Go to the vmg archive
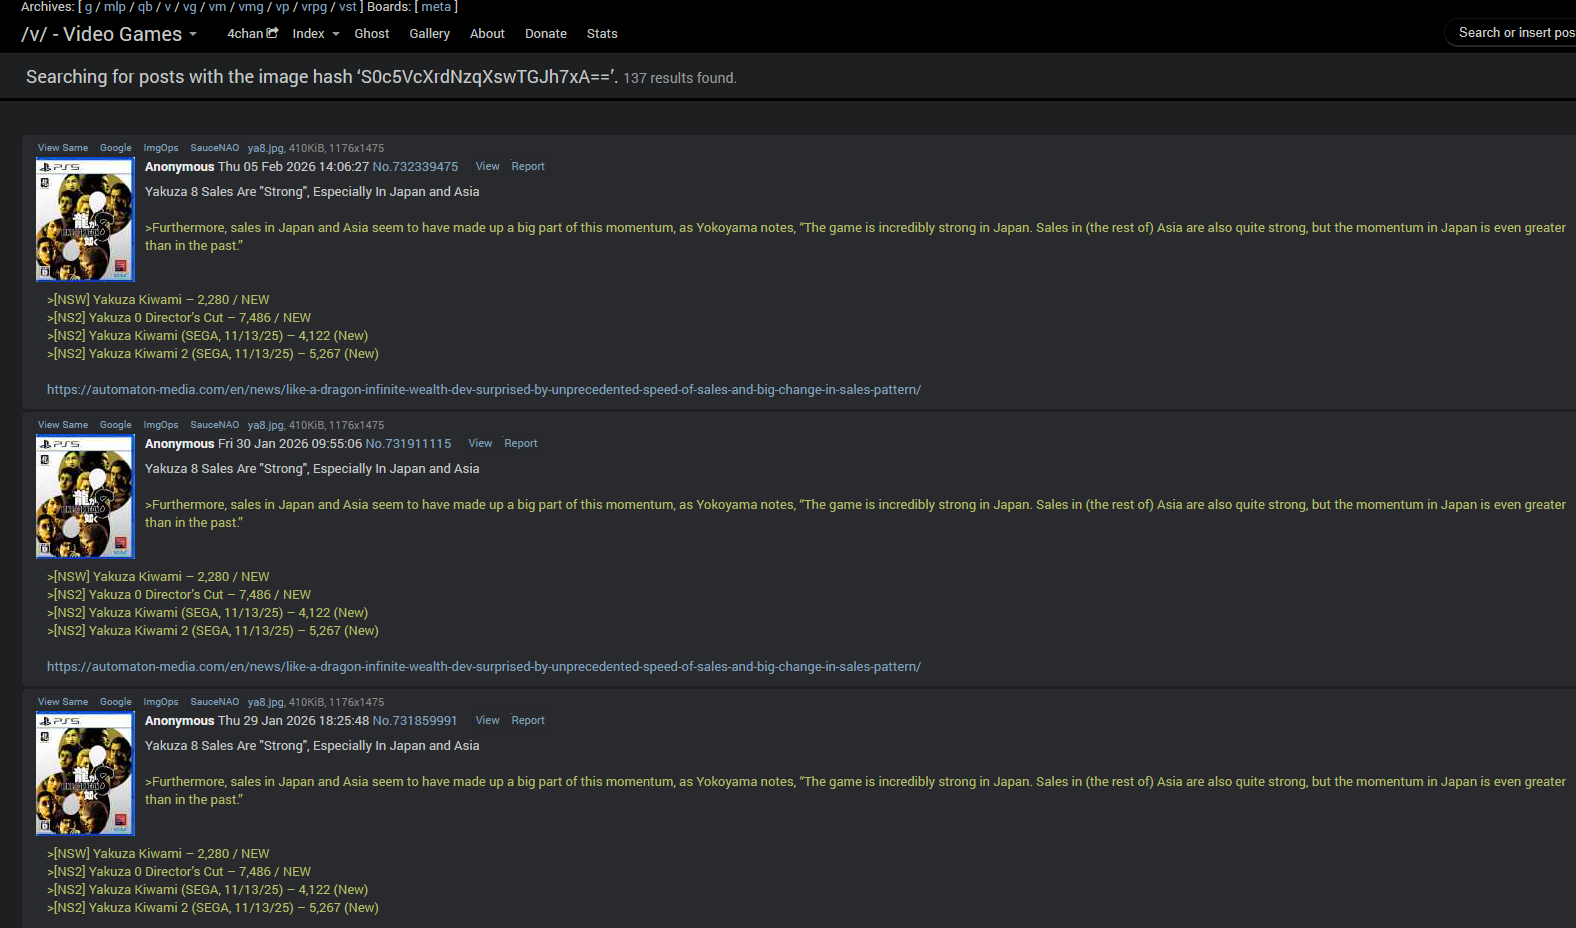 pyautogui.click(x=251, y=7)
